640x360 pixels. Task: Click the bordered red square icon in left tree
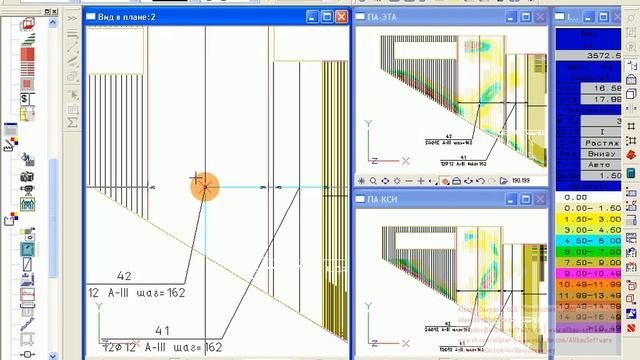27,84
